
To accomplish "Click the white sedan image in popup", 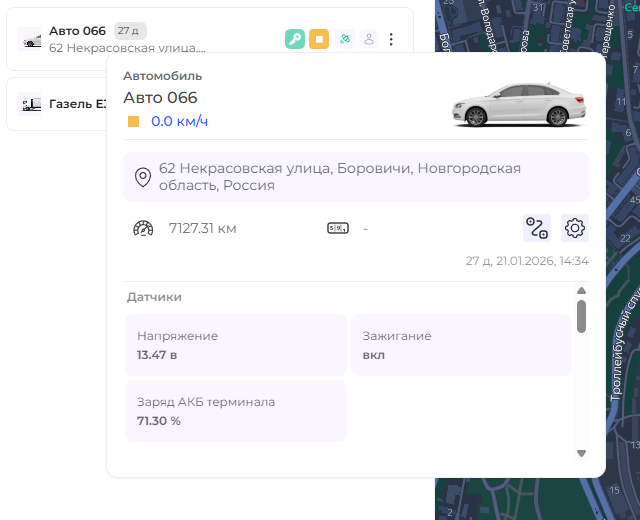I will click(517, 105).
